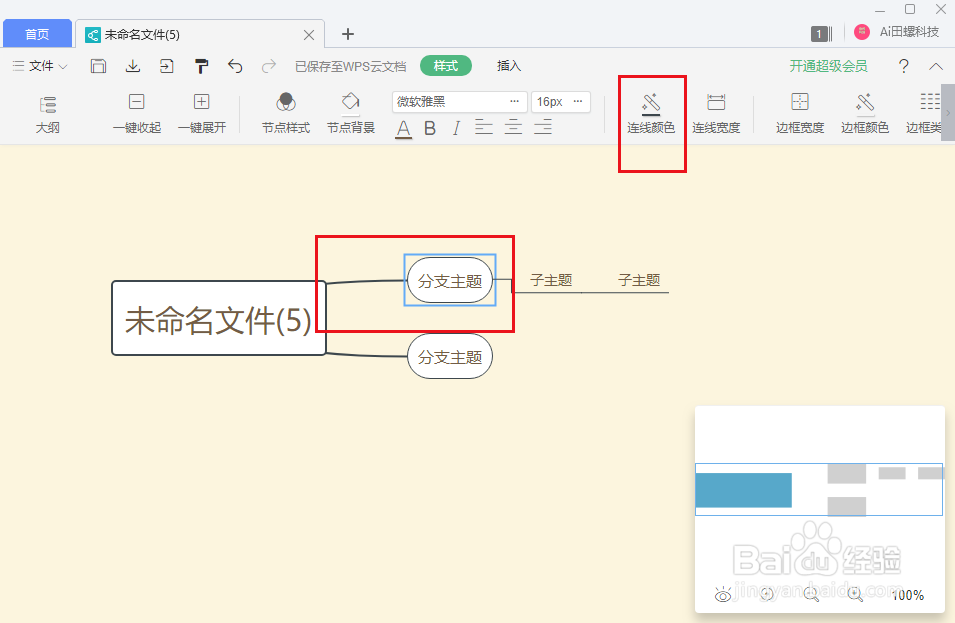Select the blue color swatch in the panel
The width and height of the screenshot is (955, 623).
tap(743, 490)
